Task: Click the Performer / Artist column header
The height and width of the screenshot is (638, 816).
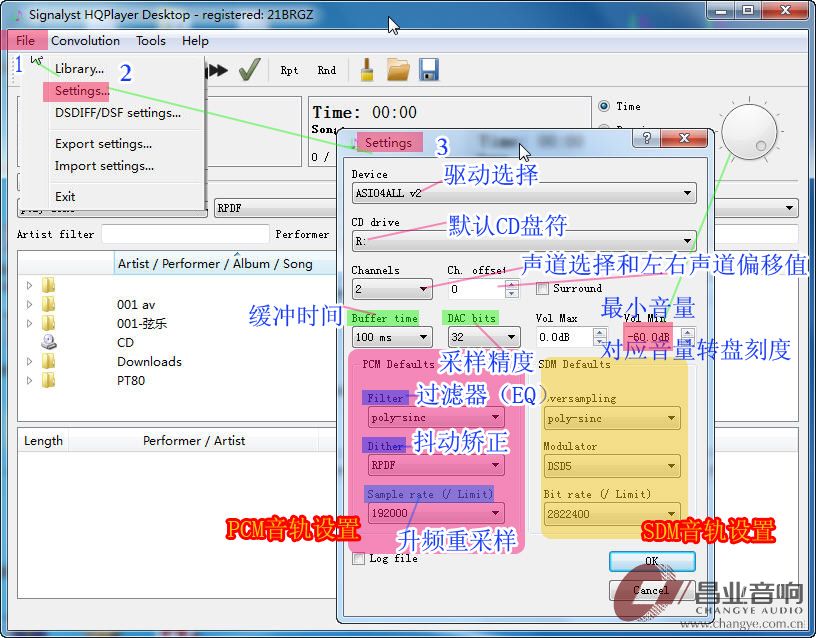Action: tap(194, 441)
